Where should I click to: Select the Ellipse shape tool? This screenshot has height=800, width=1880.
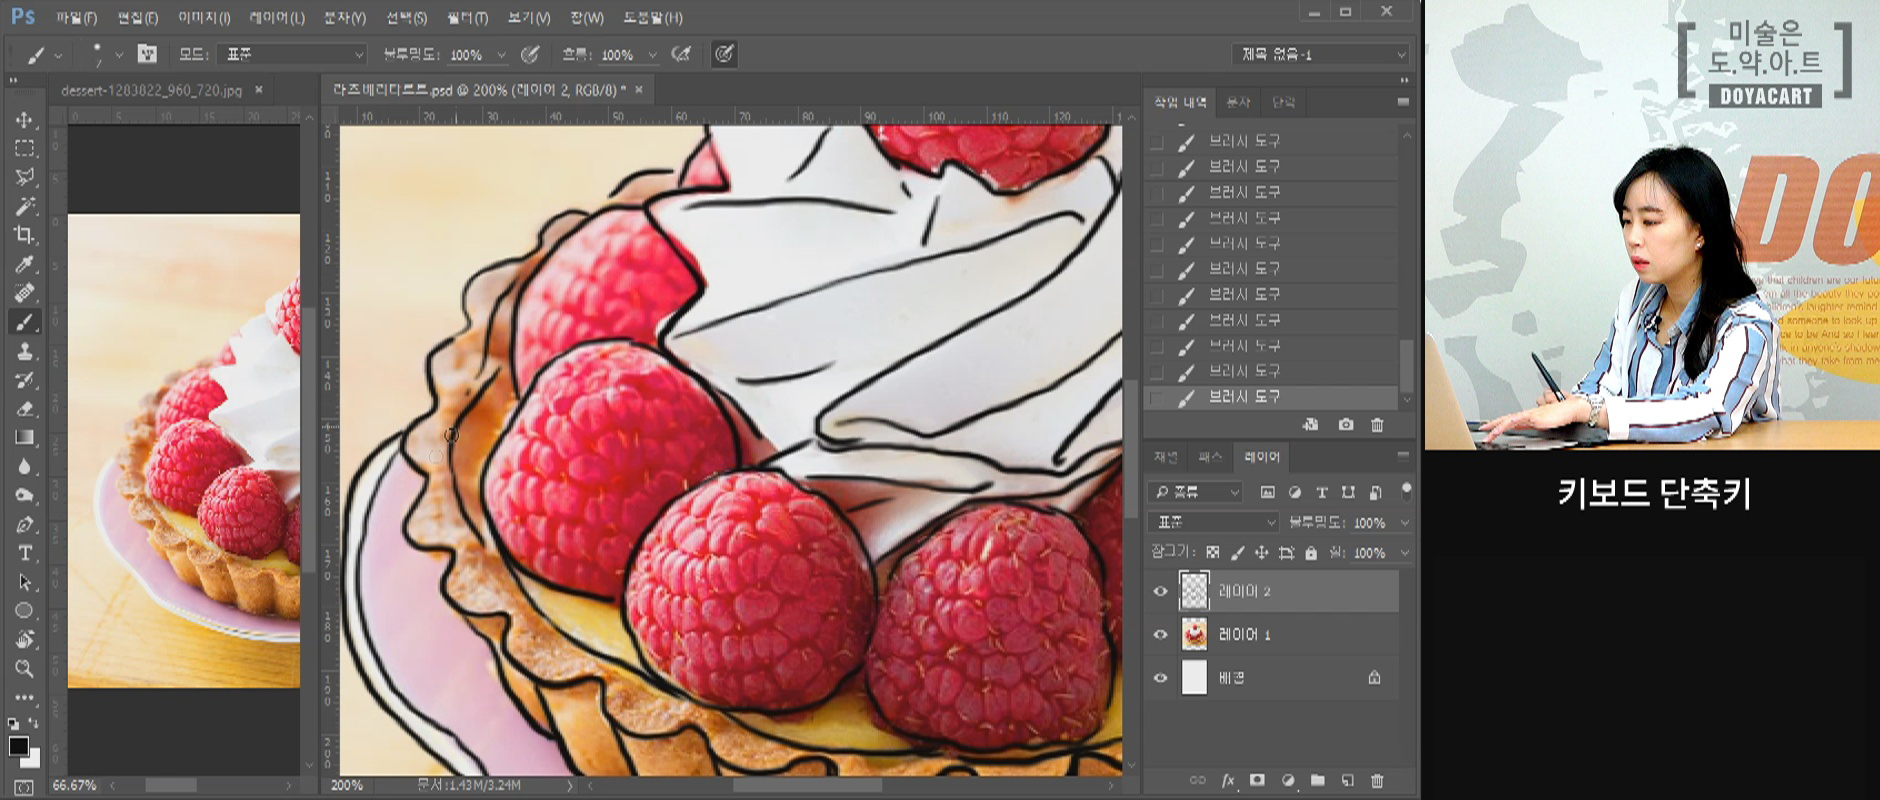pyautogui.click(x=25, y=610)
